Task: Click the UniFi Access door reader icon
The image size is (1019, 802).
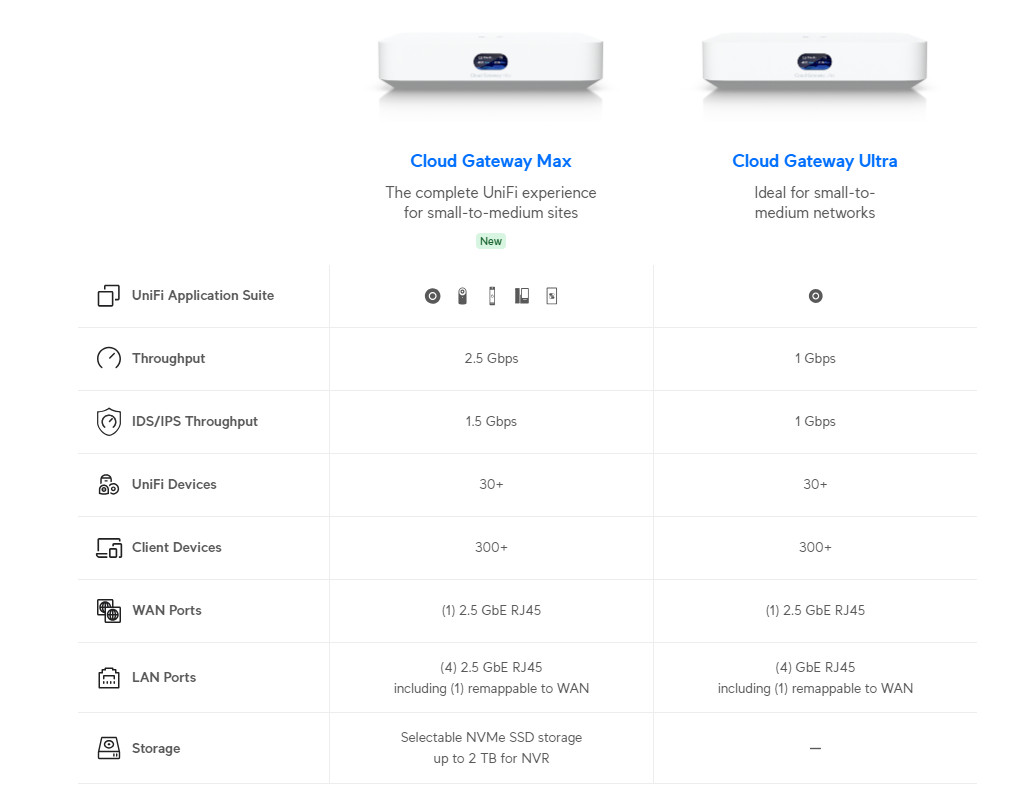Action: coord(492,296)
